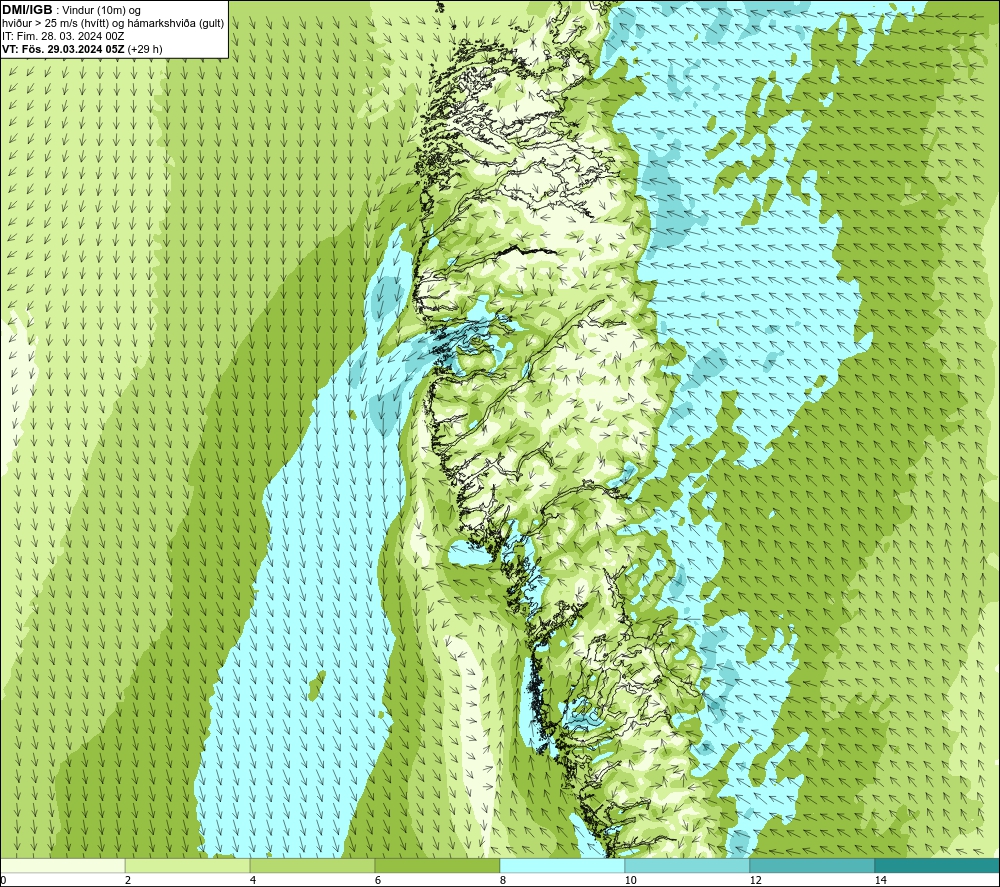
Task: Click the "IT: Fim. 28. 03. 2024 00Z" line
Action: pos(63,36)
